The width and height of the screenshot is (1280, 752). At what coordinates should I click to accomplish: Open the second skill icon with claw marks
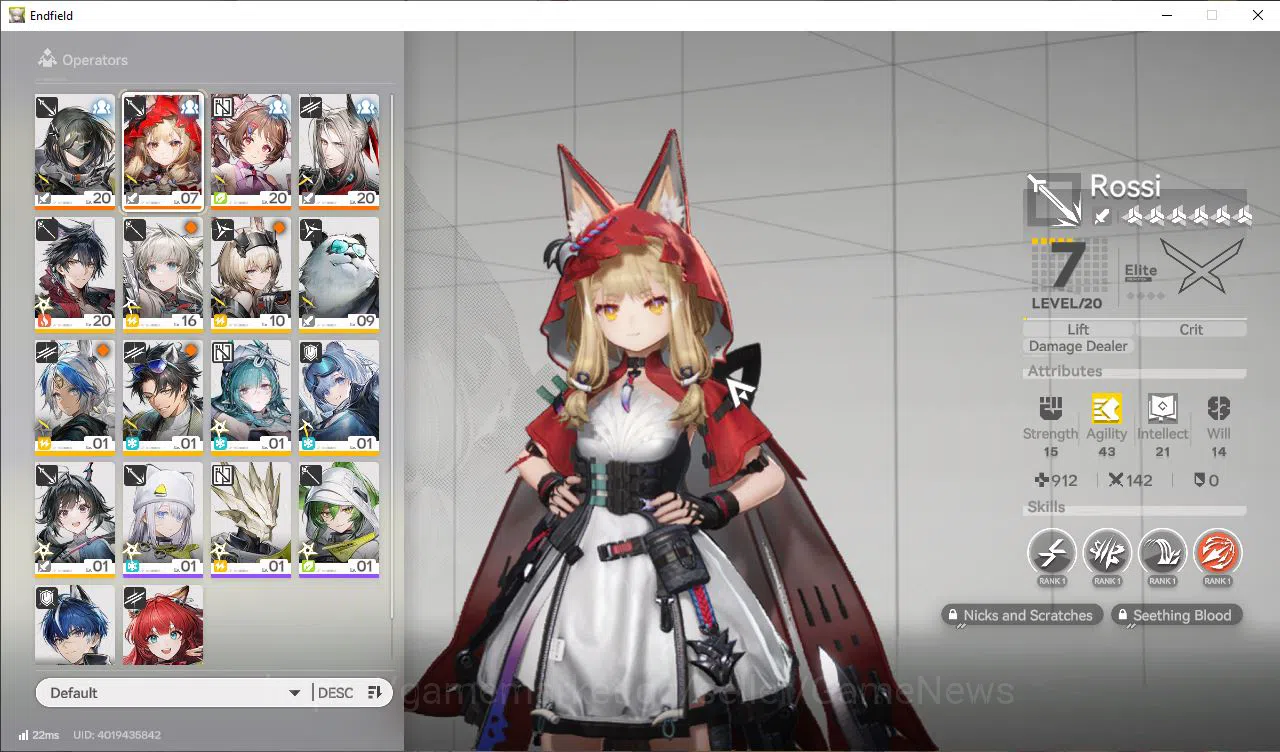1107,552
